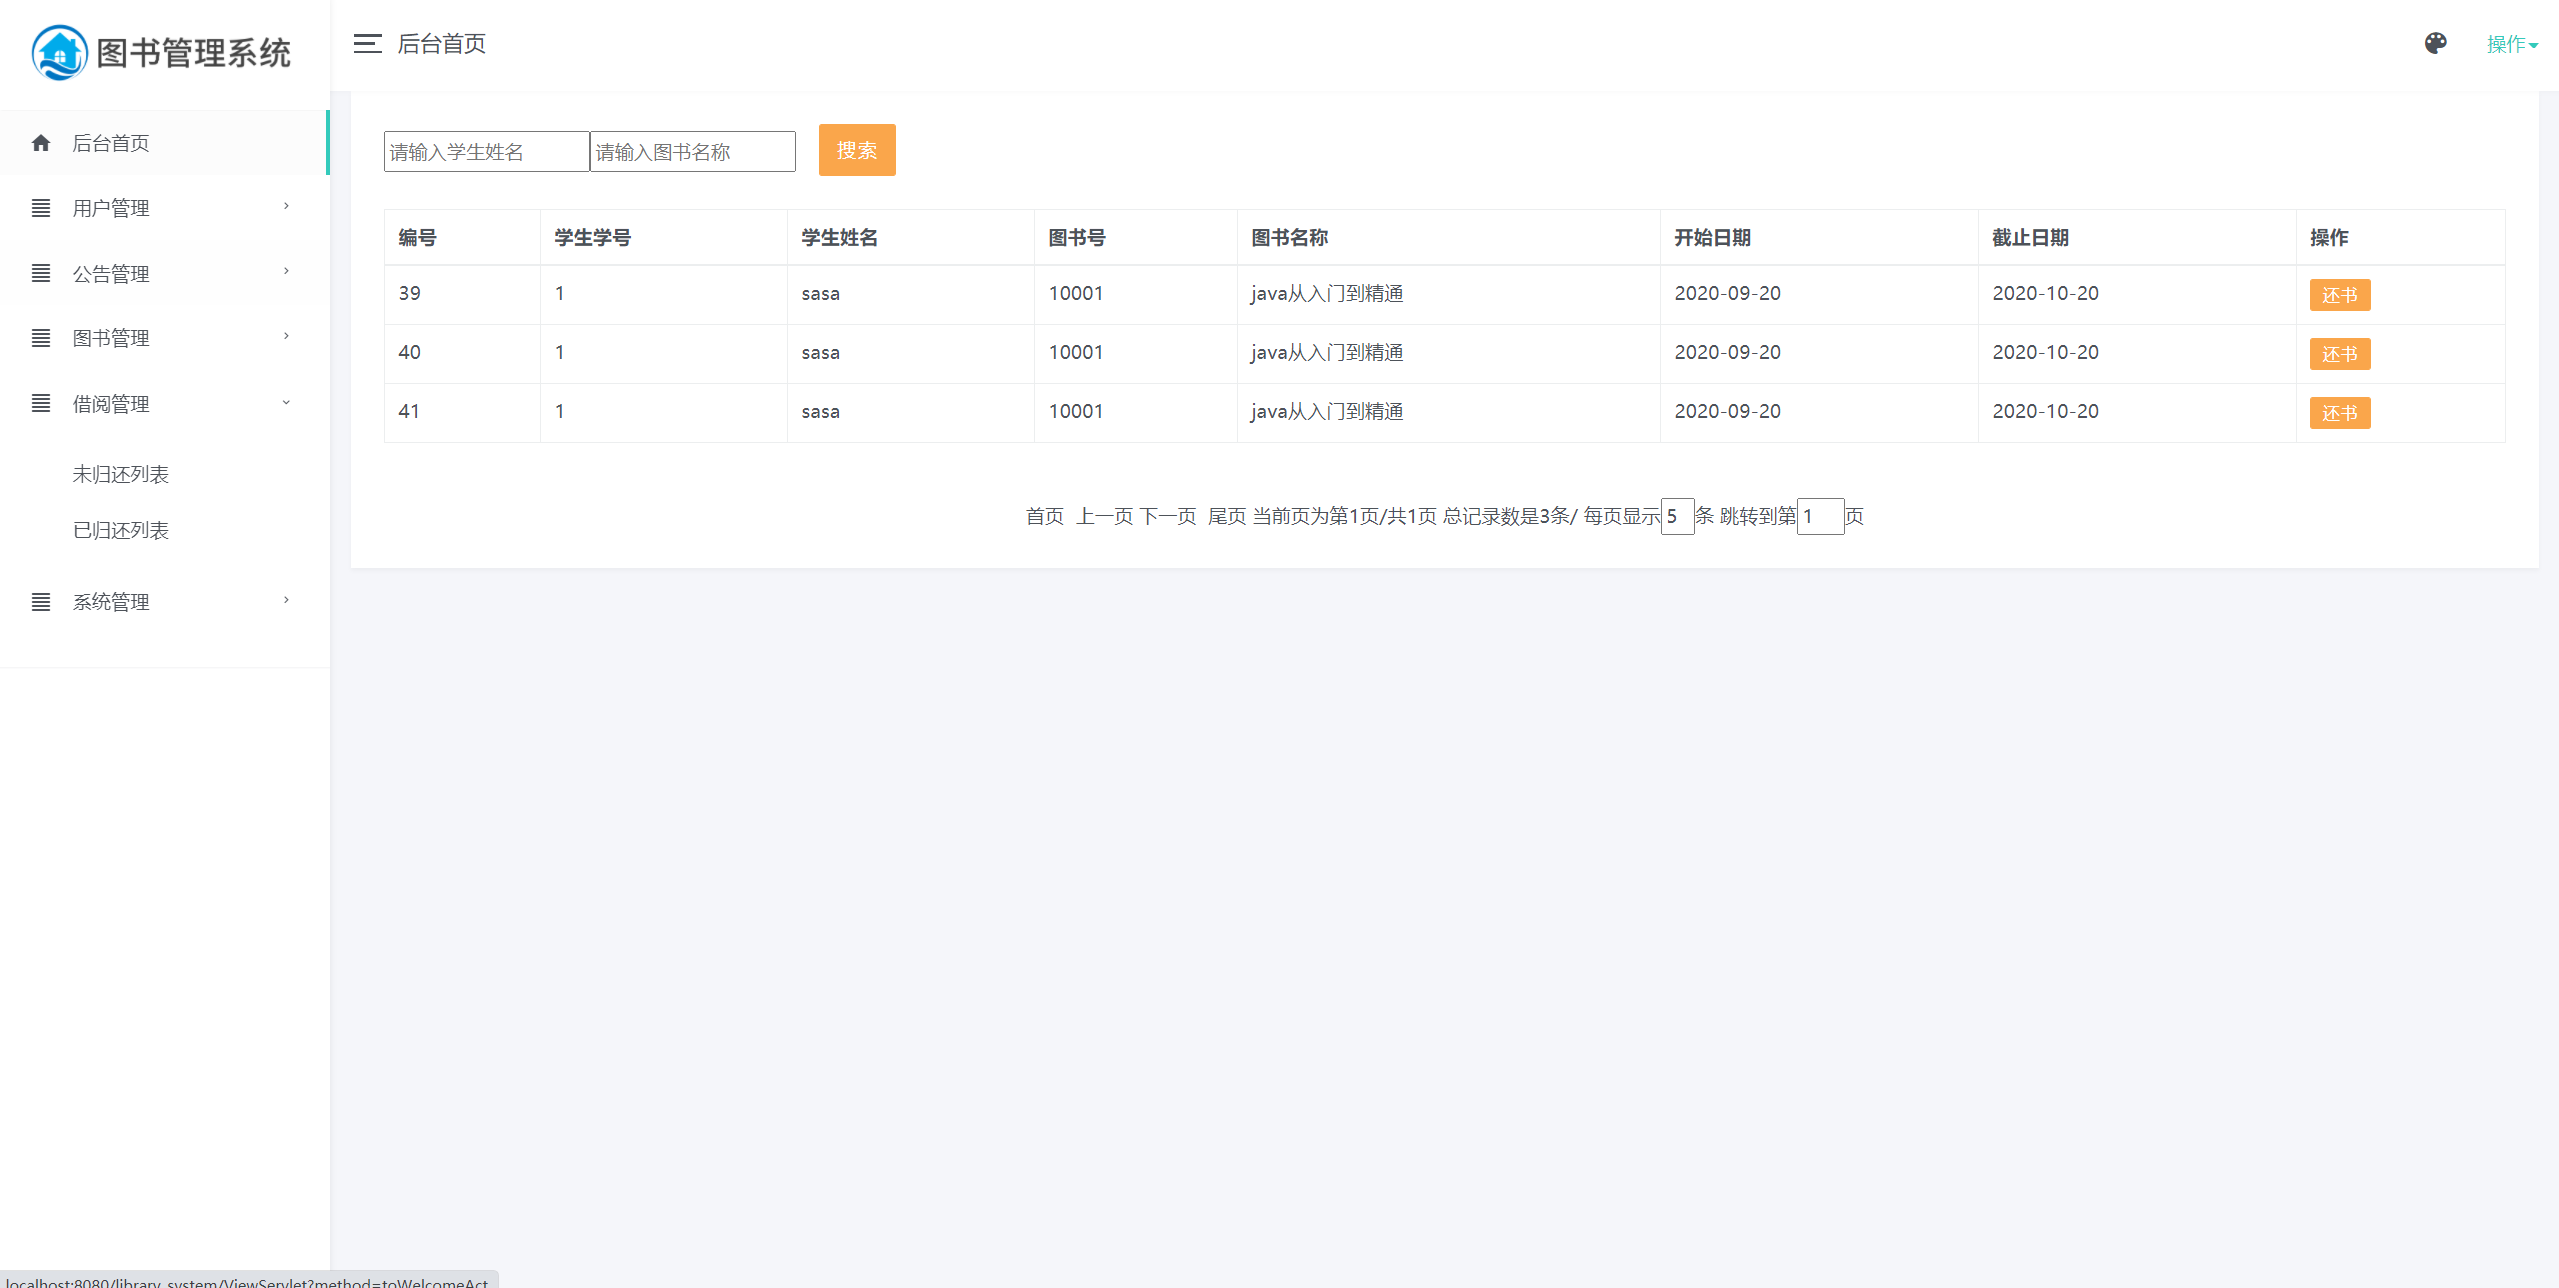Click the per-page count input box
This screenshot has height=1288, width=2559.
tap(1677, 516)
